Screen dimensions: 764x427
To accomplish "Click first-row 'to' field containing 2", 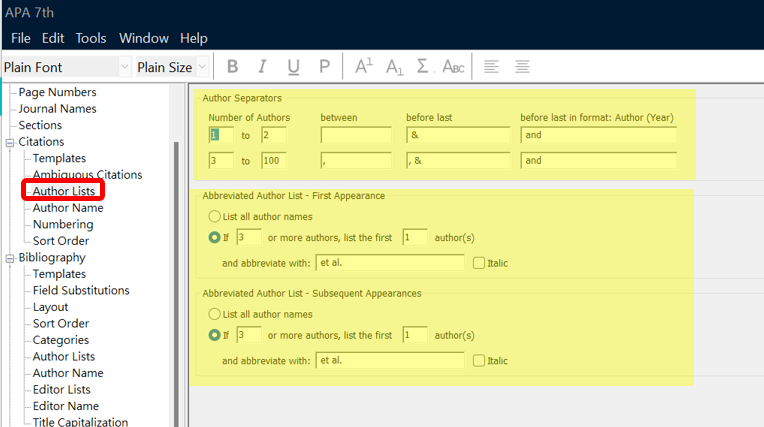I will [274, 135].
